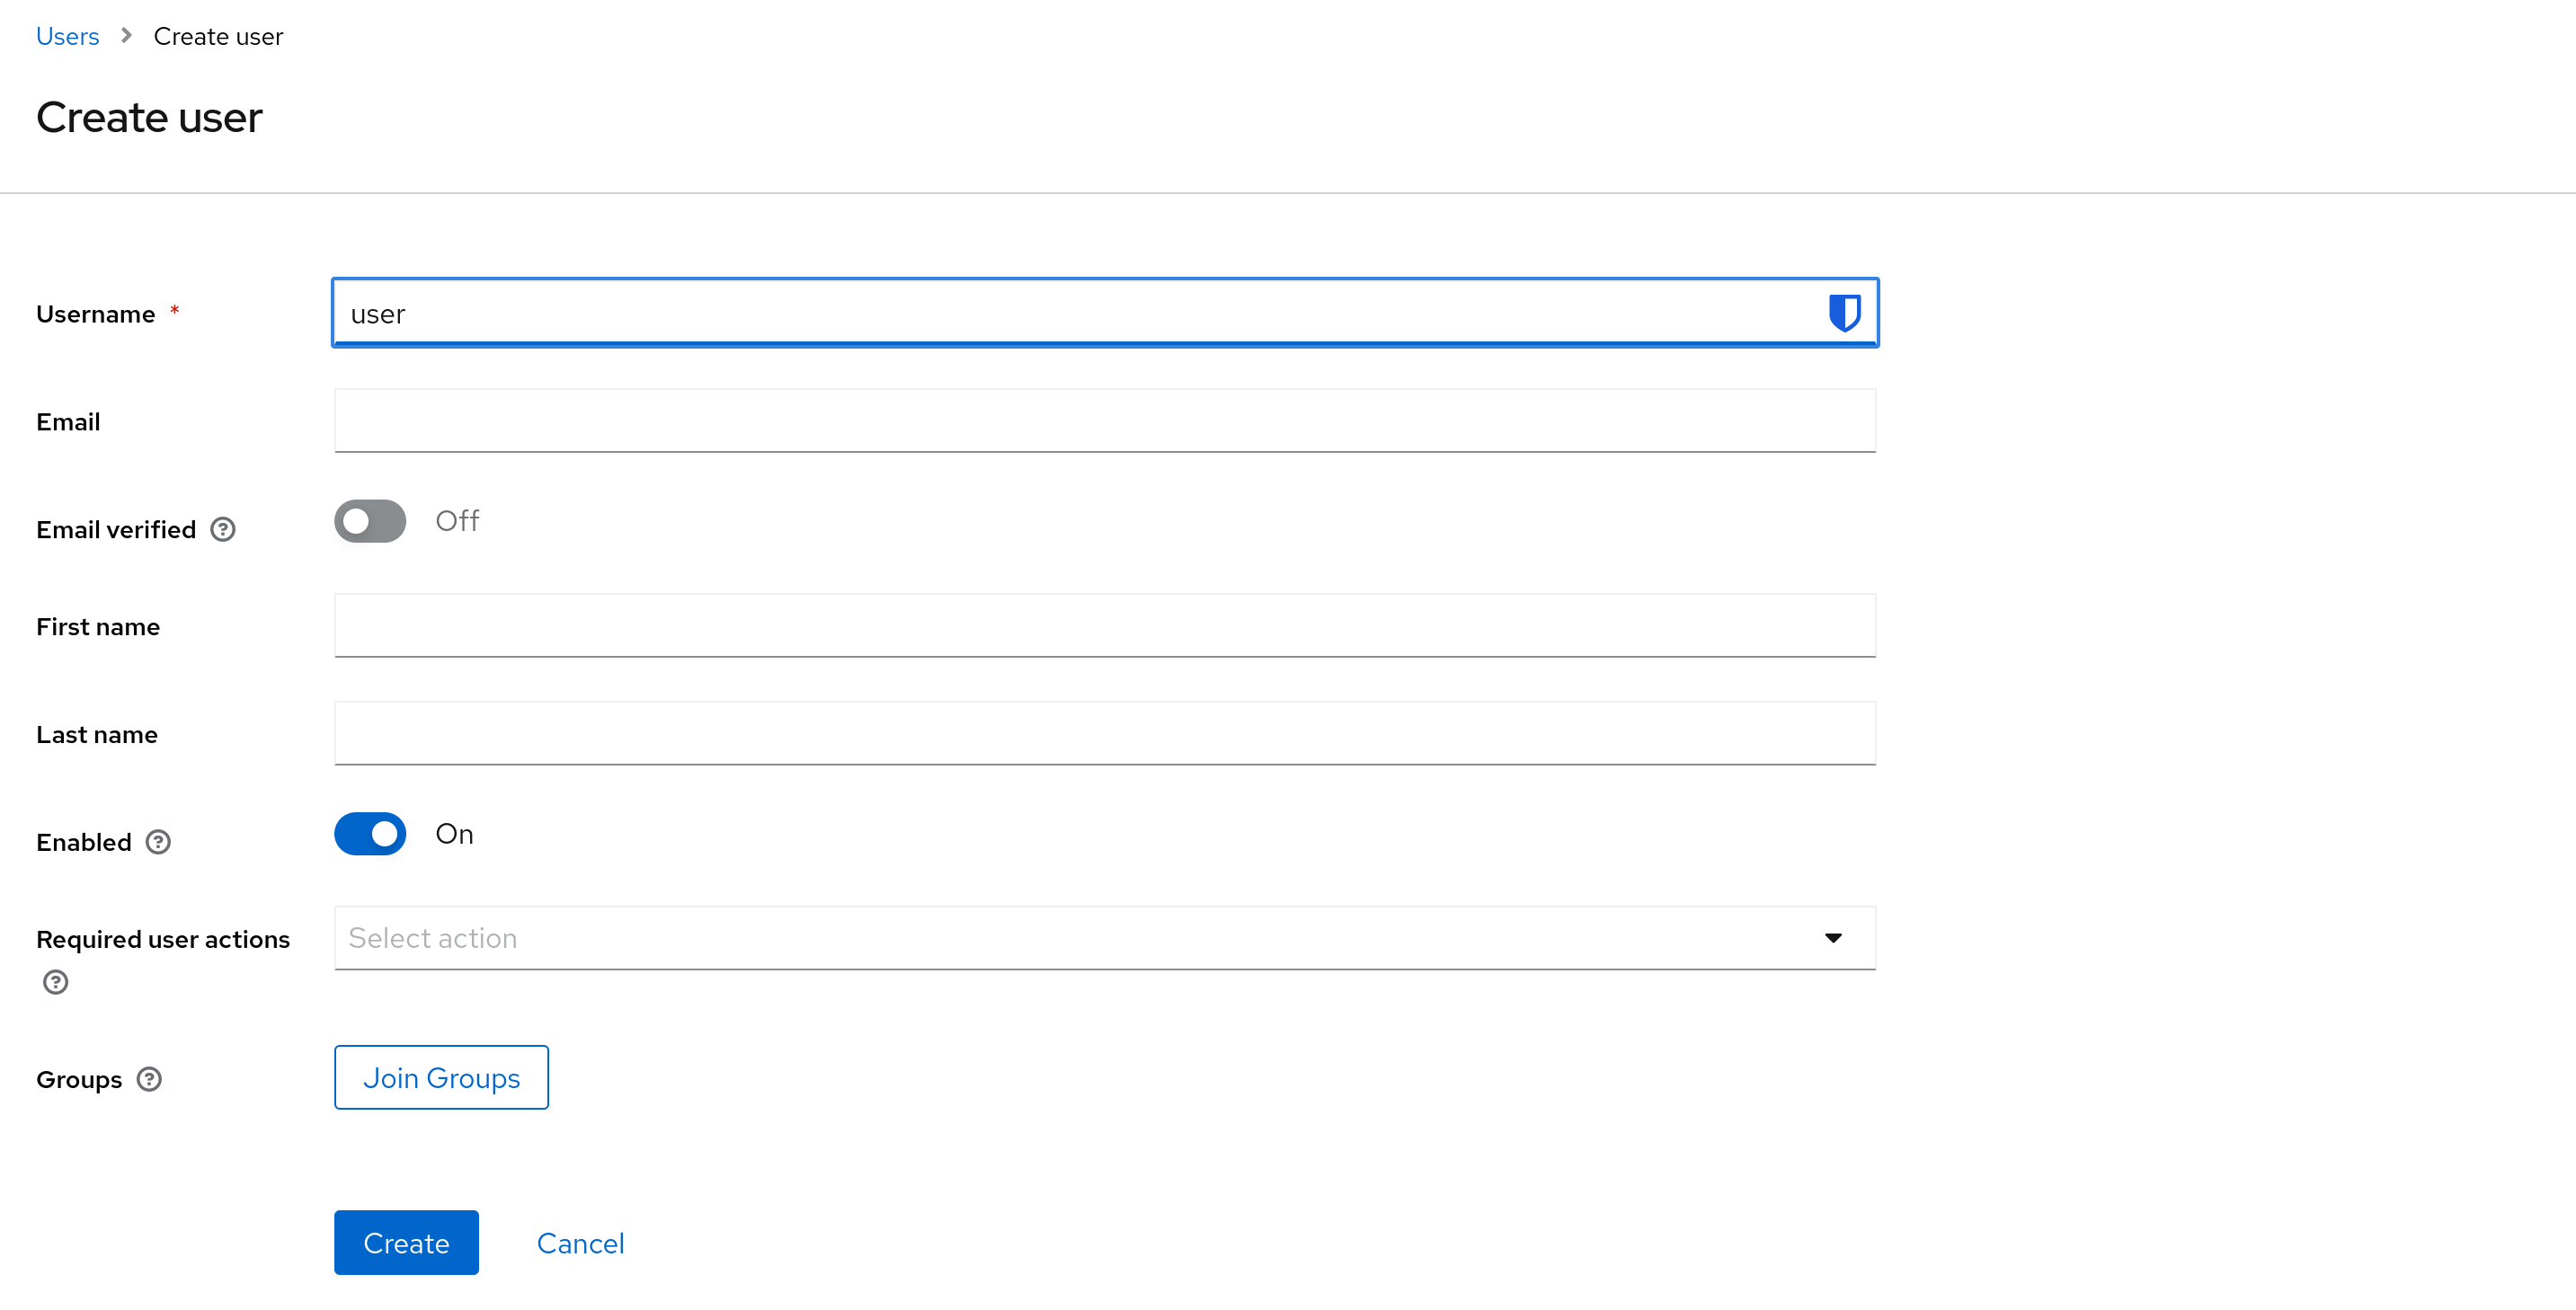
Task: Turn on the Email verified switch
Action: 370,521
